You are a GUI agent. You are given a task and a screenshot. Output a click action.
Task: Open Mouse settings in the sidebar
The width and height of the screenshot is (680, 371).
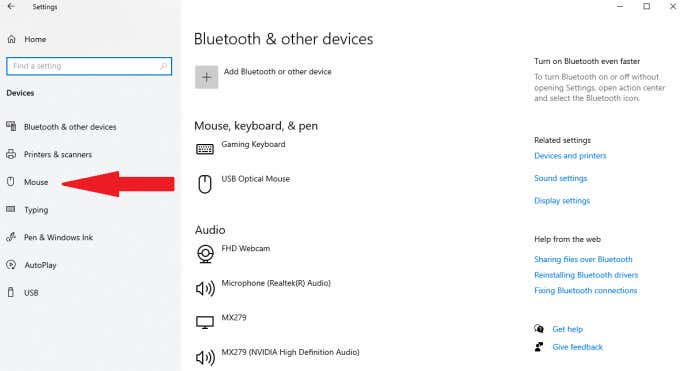[x=36, y=182]
